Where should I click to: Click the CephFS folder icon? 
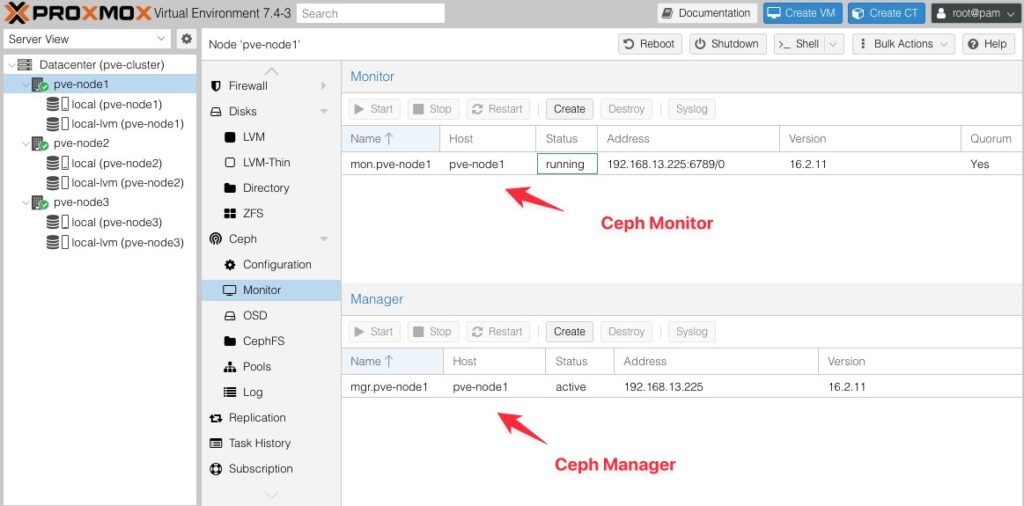(x=229, y=341)
